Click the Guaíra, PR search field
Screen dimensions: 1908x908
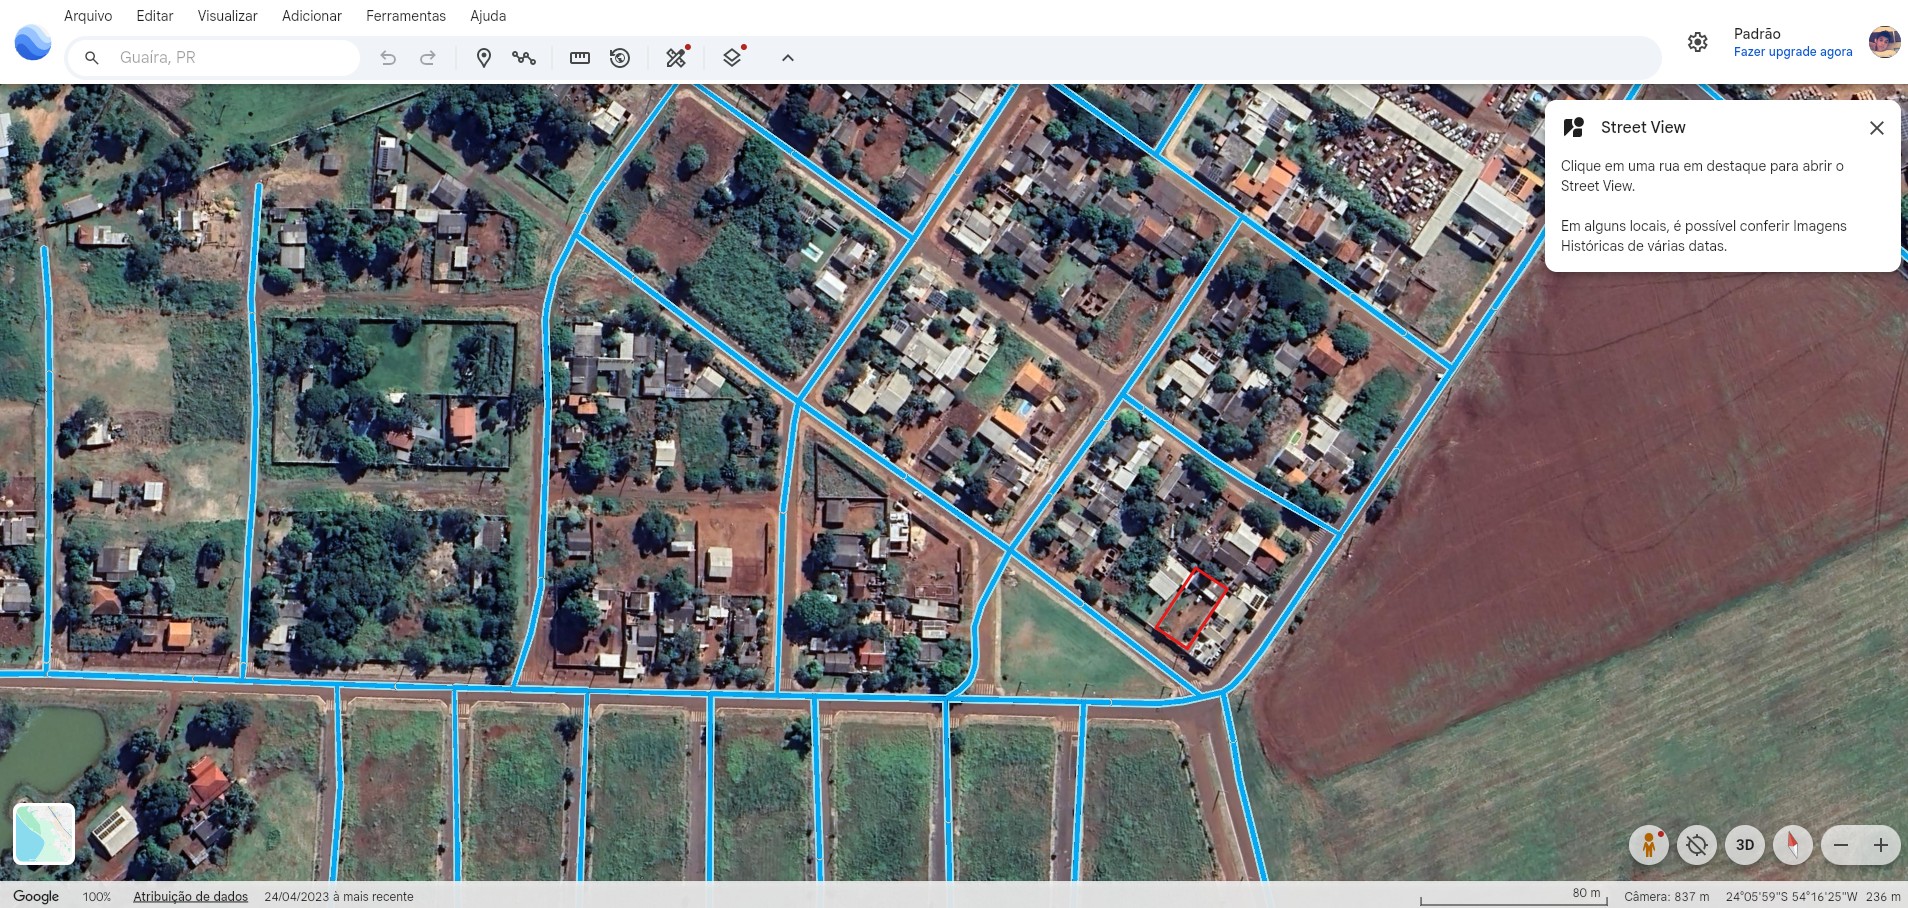[x=230, y=58]
